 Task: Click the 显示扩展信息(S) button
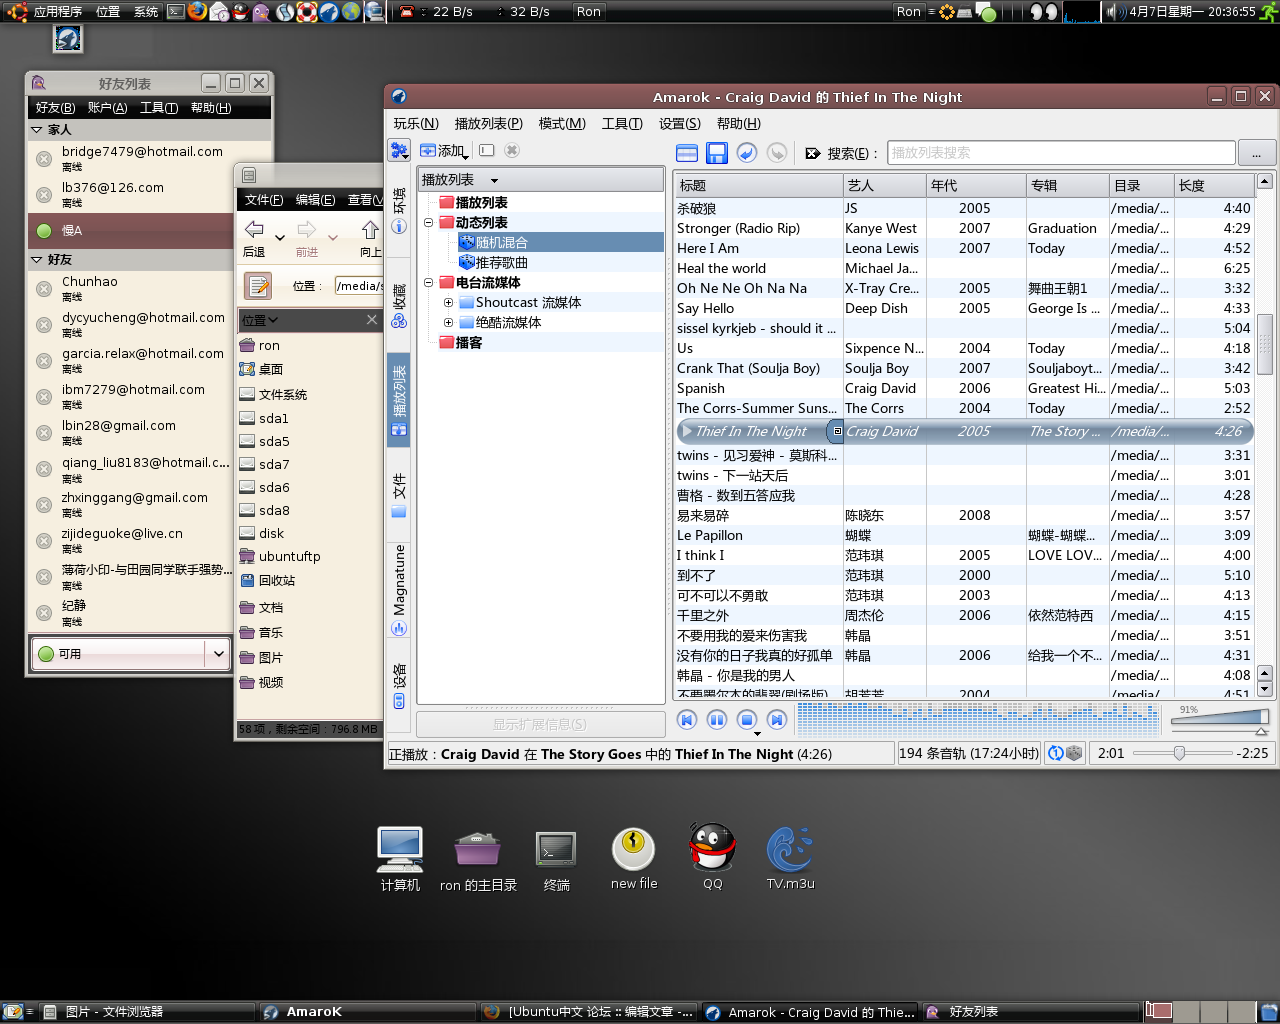[x=540, y=724]
